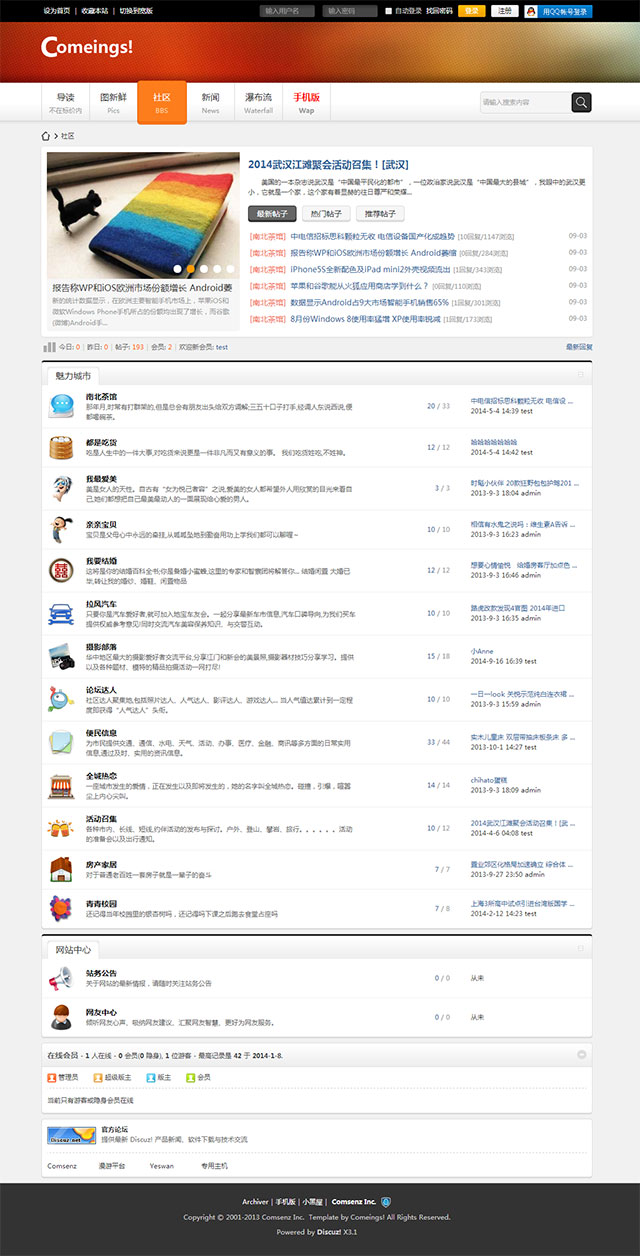
Task: Switch to the 热门帖子 tab
Action: click(x=326, y=213)
